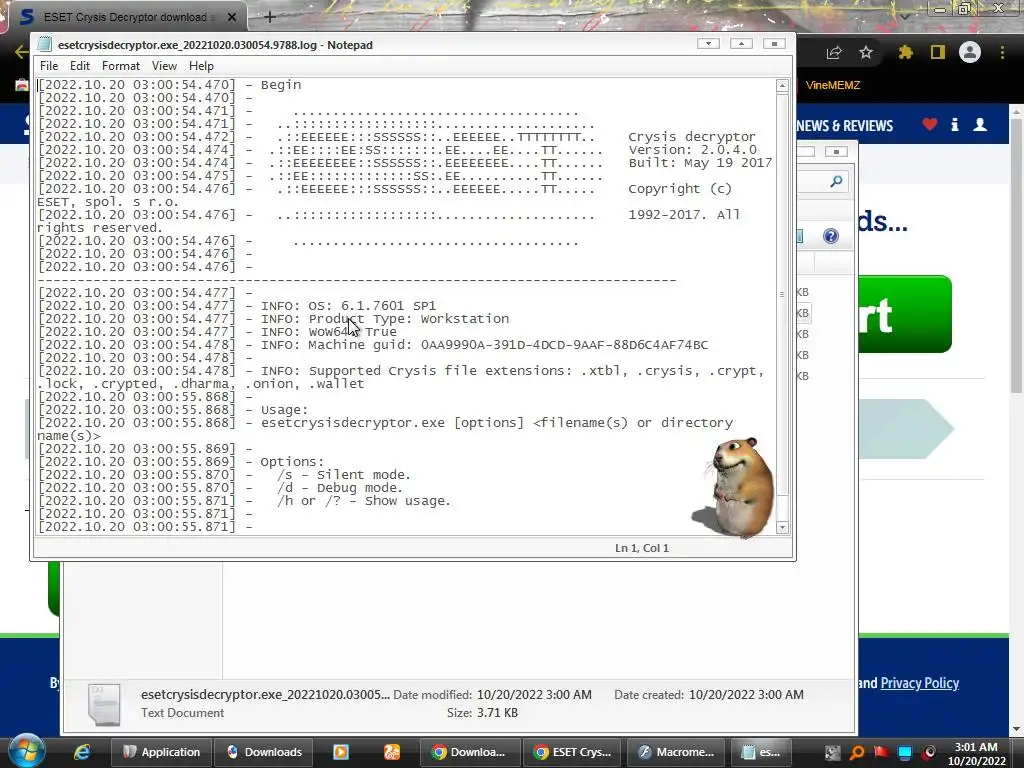Viewport: 1024px width, 768px height.
Task: Switch to the Application taskbar button
Action: click(161, 752)
